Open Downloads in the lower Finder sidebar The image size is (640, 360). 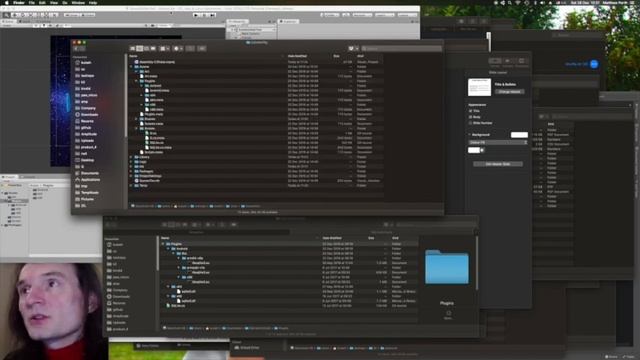click(119, 297)
